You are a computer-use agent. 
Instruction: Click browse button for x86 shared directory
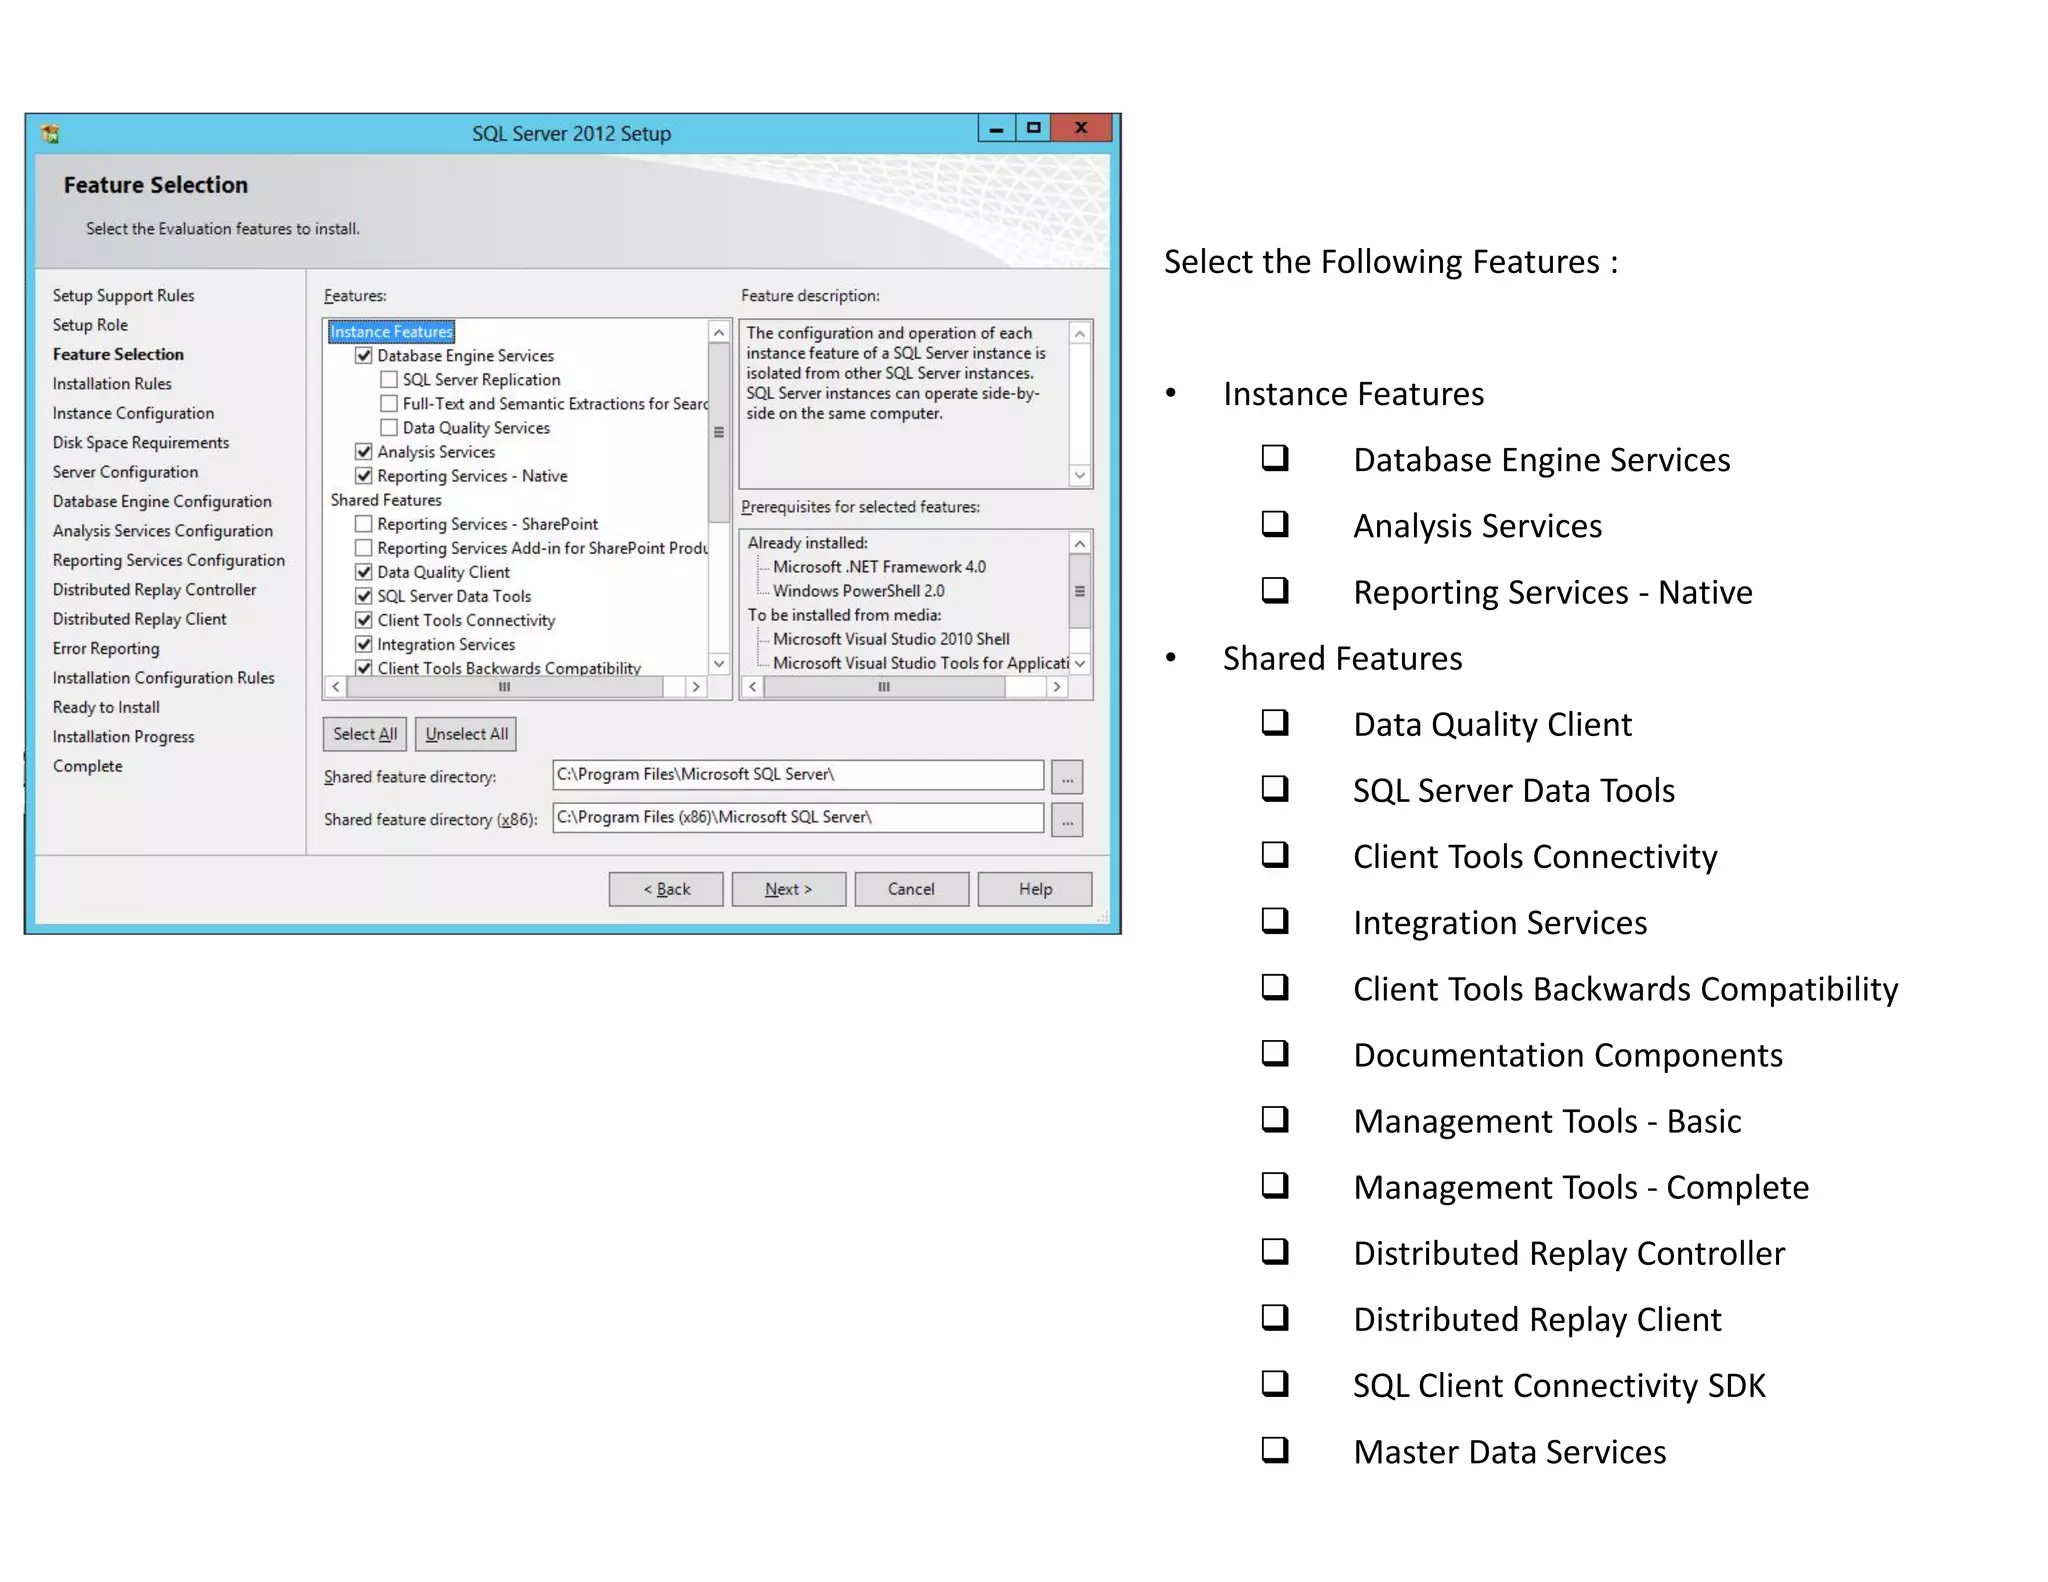coord(1067,820)
